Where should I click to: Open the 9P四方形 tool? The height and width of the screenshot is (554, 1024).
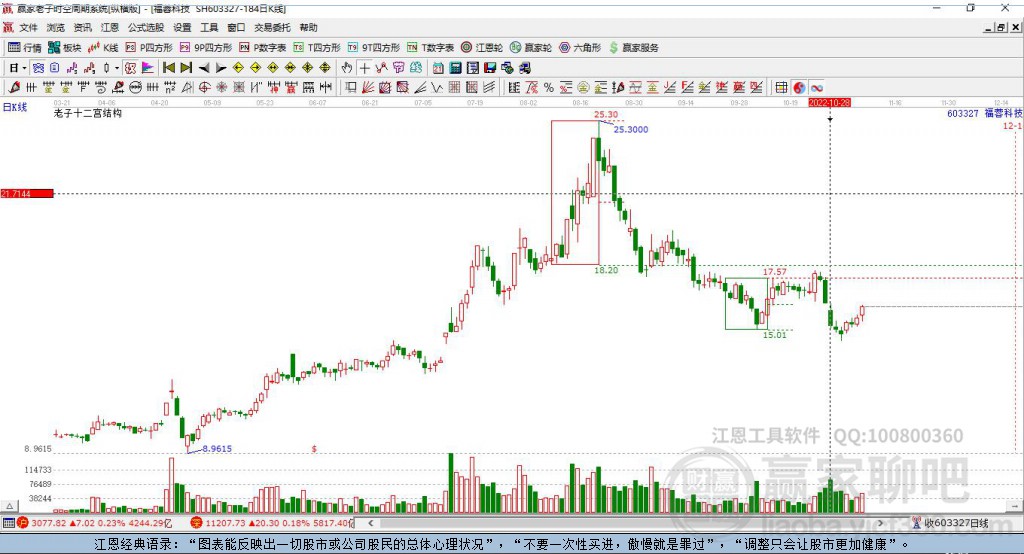206,48
